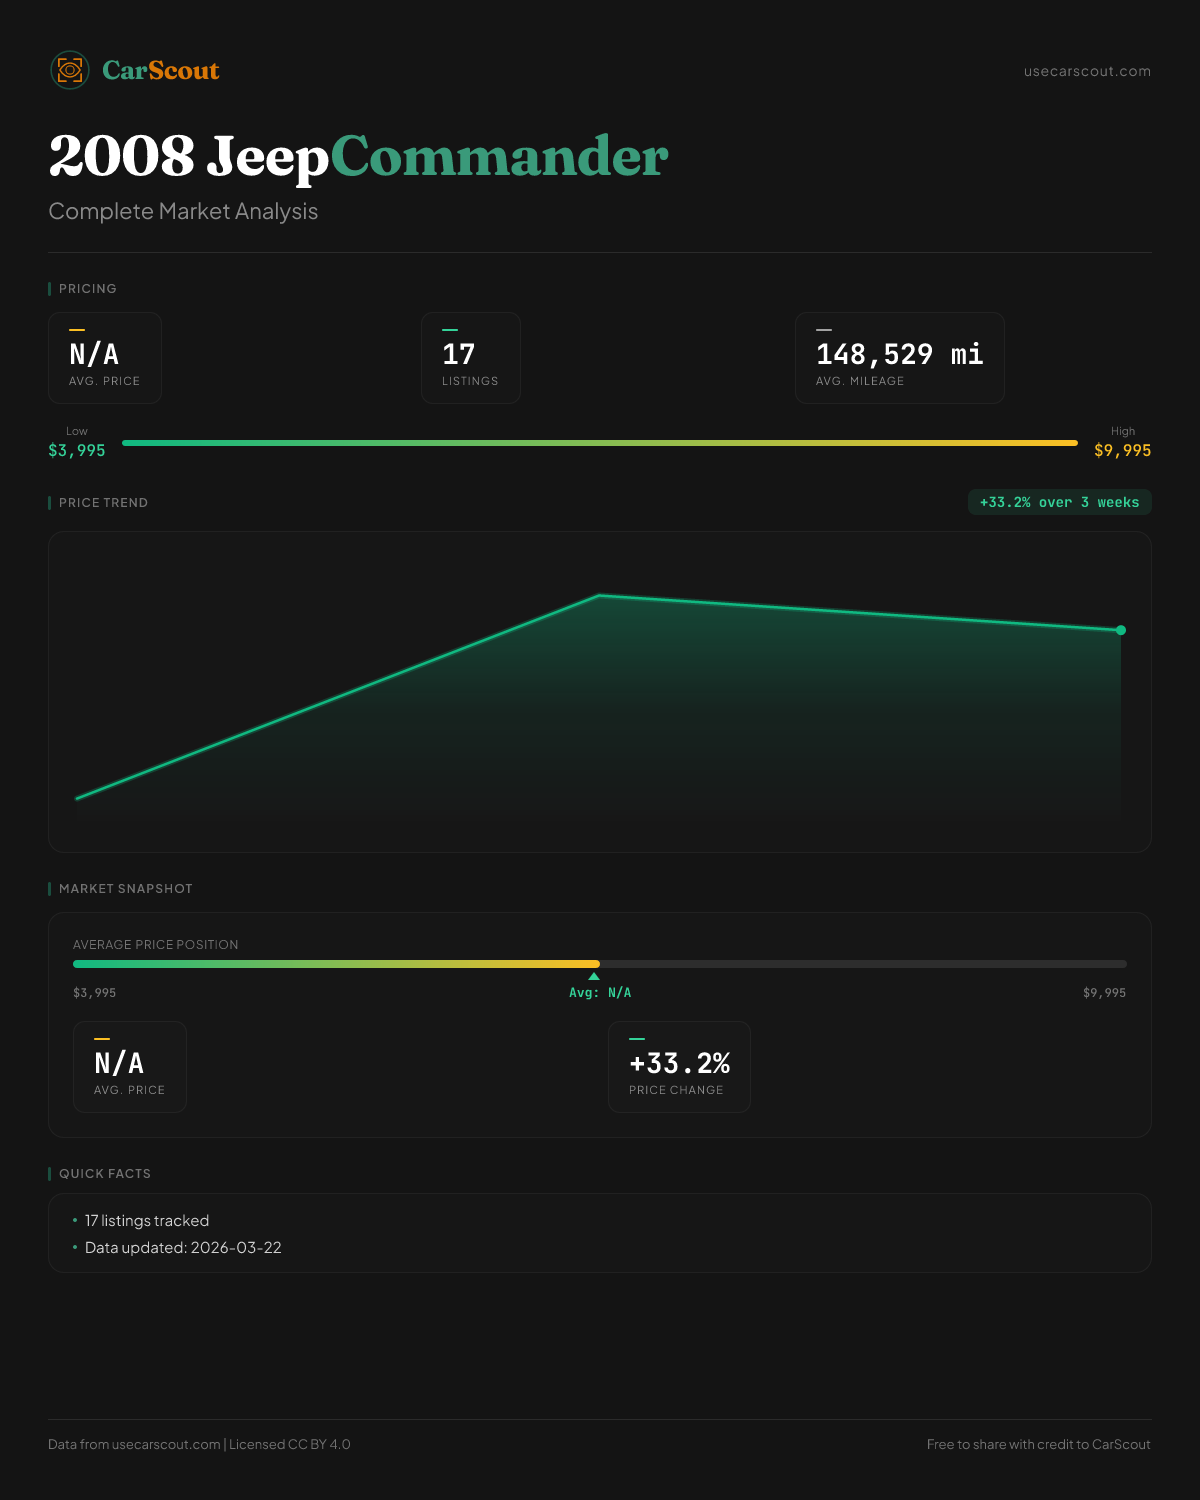Select the N/A average price card under Pricing

(105, 358)
